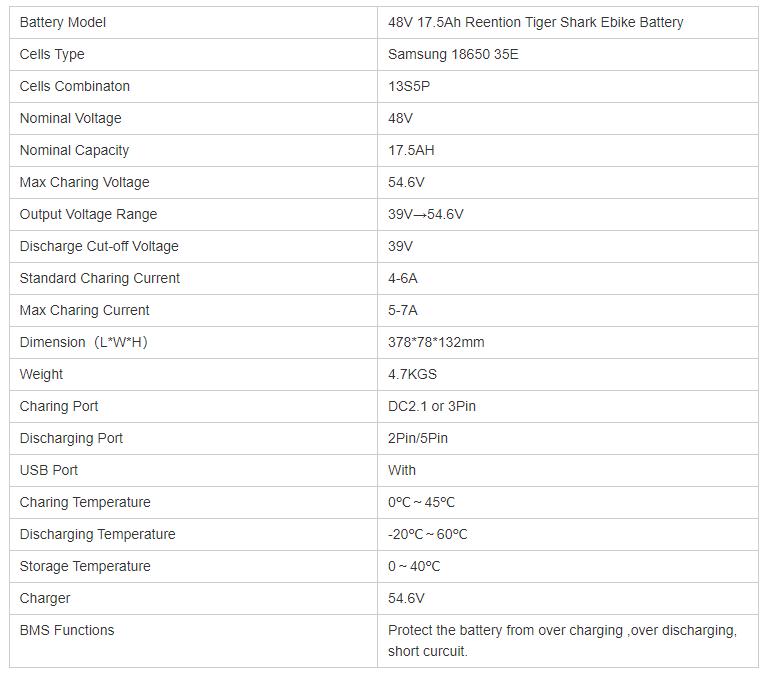Click the -20ºC ~ 60ºC discharging temperature
The width and height of the screenshot is (765, 678).
[x=427, y=534]
